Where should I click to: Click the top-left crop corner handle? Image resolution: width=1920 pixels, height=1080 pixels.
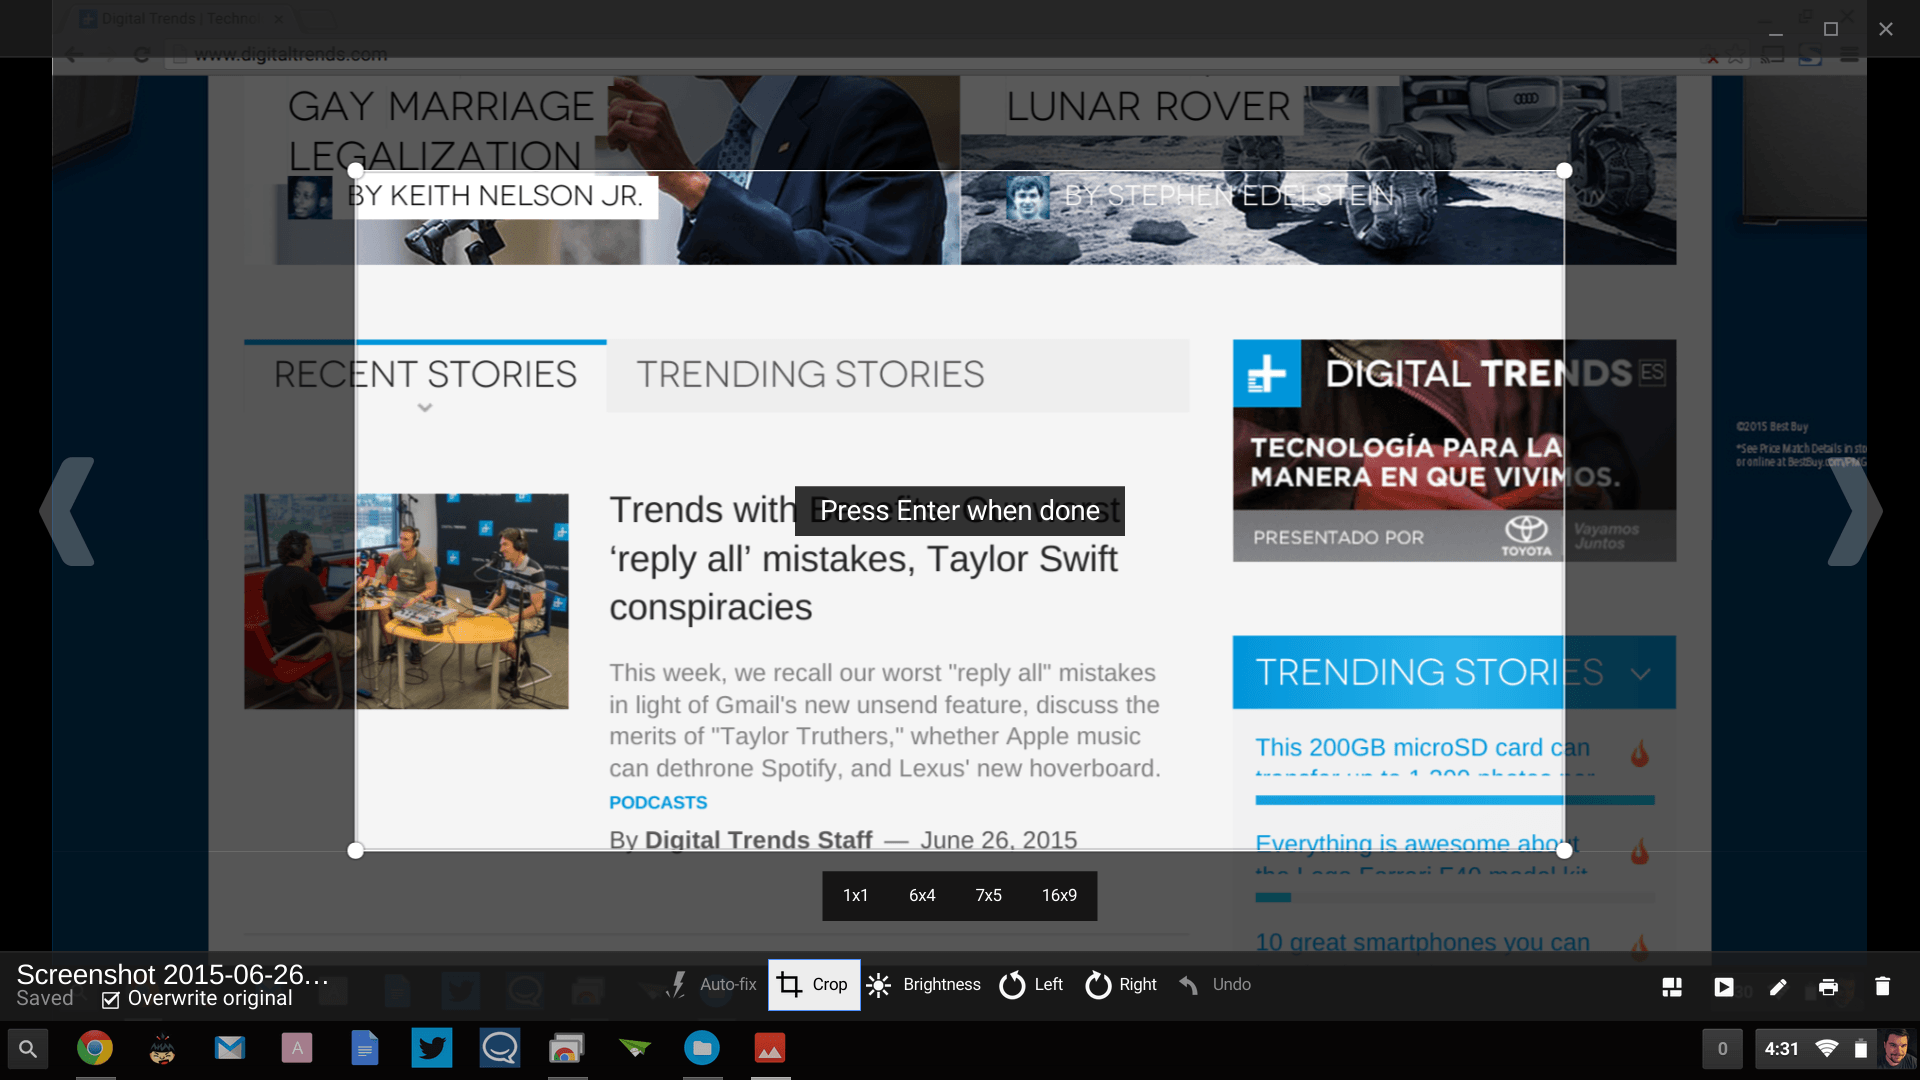[355, 171]
